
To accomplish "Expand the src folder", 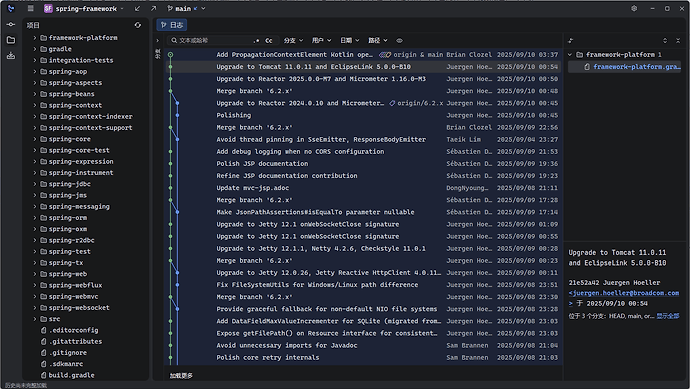I will (34, 319).
